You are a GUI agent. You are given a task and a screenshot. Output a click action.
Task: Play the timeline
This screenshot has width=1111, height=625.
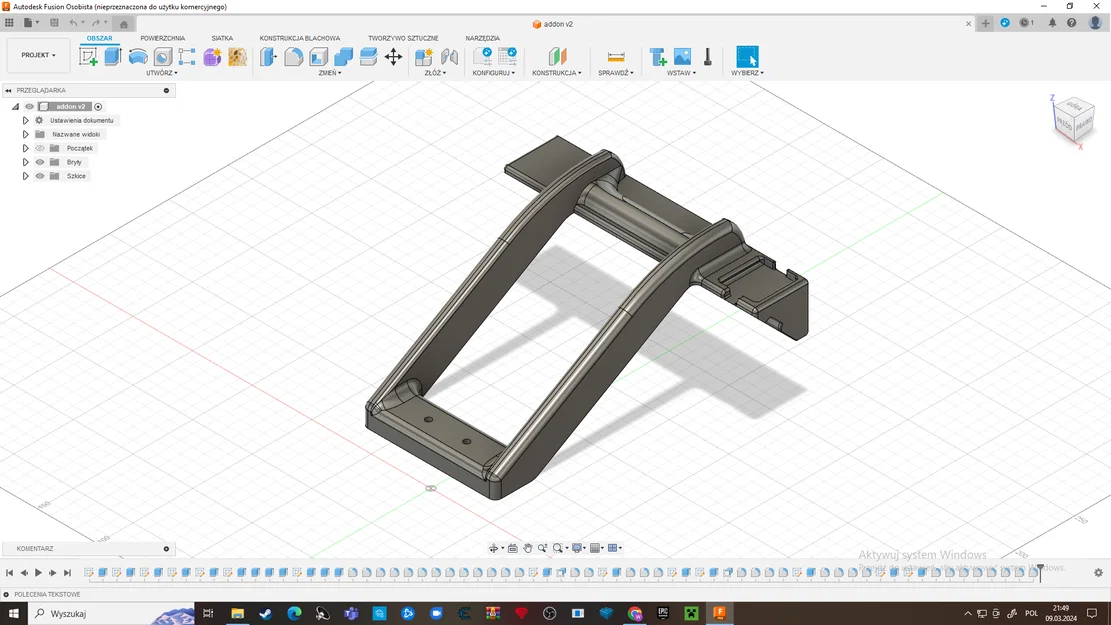coord(38,573)
